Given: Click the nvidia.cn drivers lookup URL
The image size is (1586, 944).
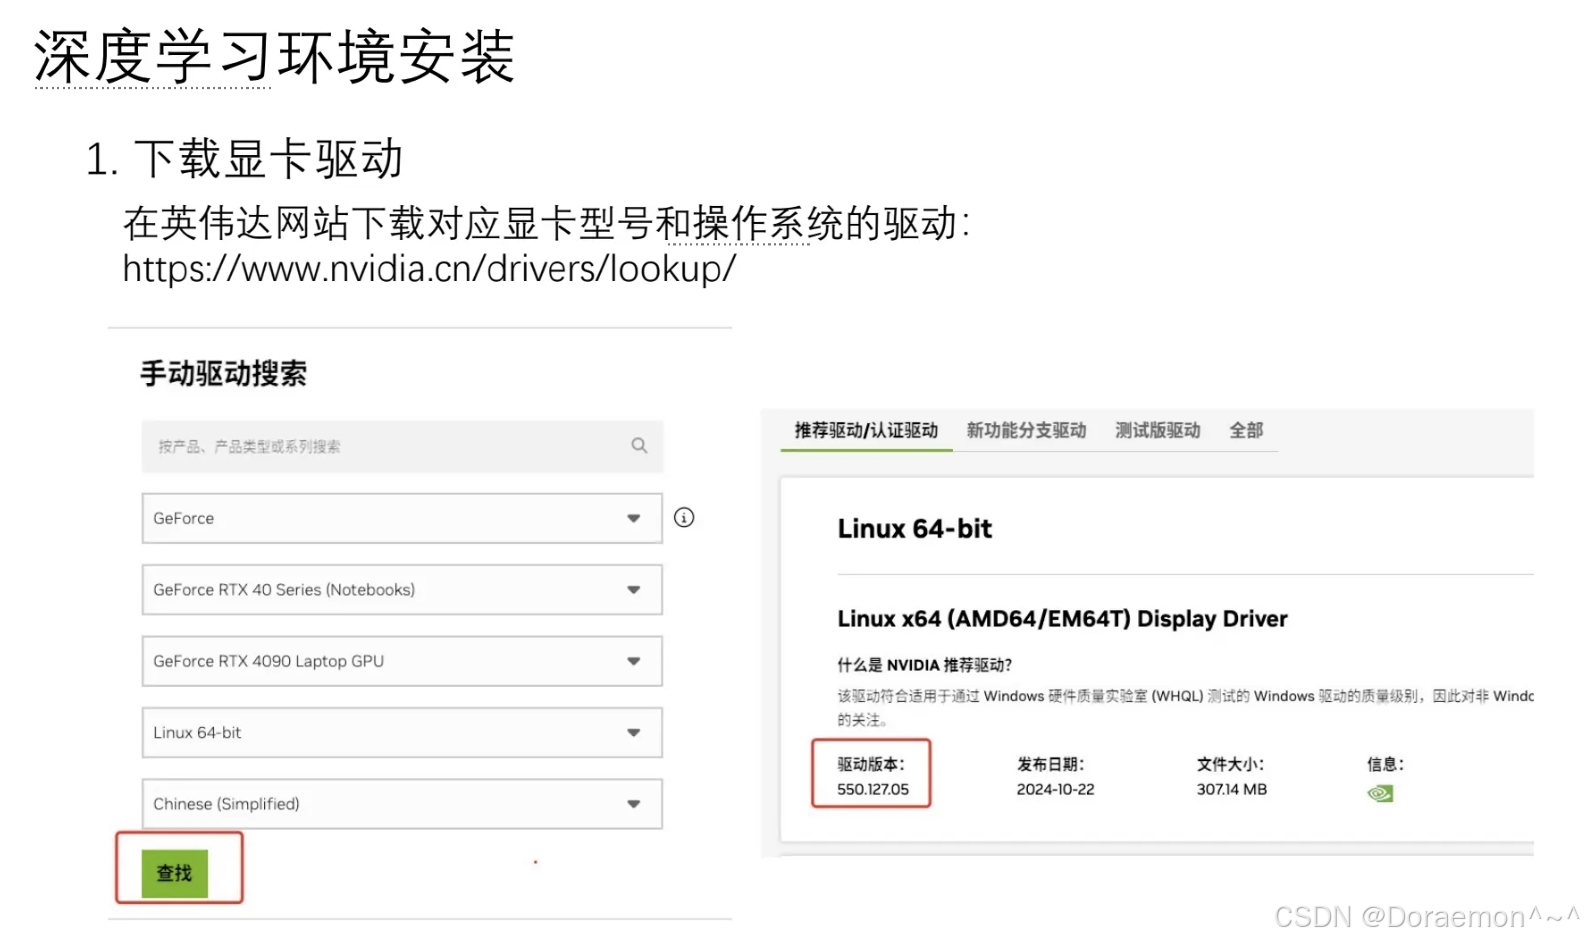Looking at the screenshot, I should [429, 268].
